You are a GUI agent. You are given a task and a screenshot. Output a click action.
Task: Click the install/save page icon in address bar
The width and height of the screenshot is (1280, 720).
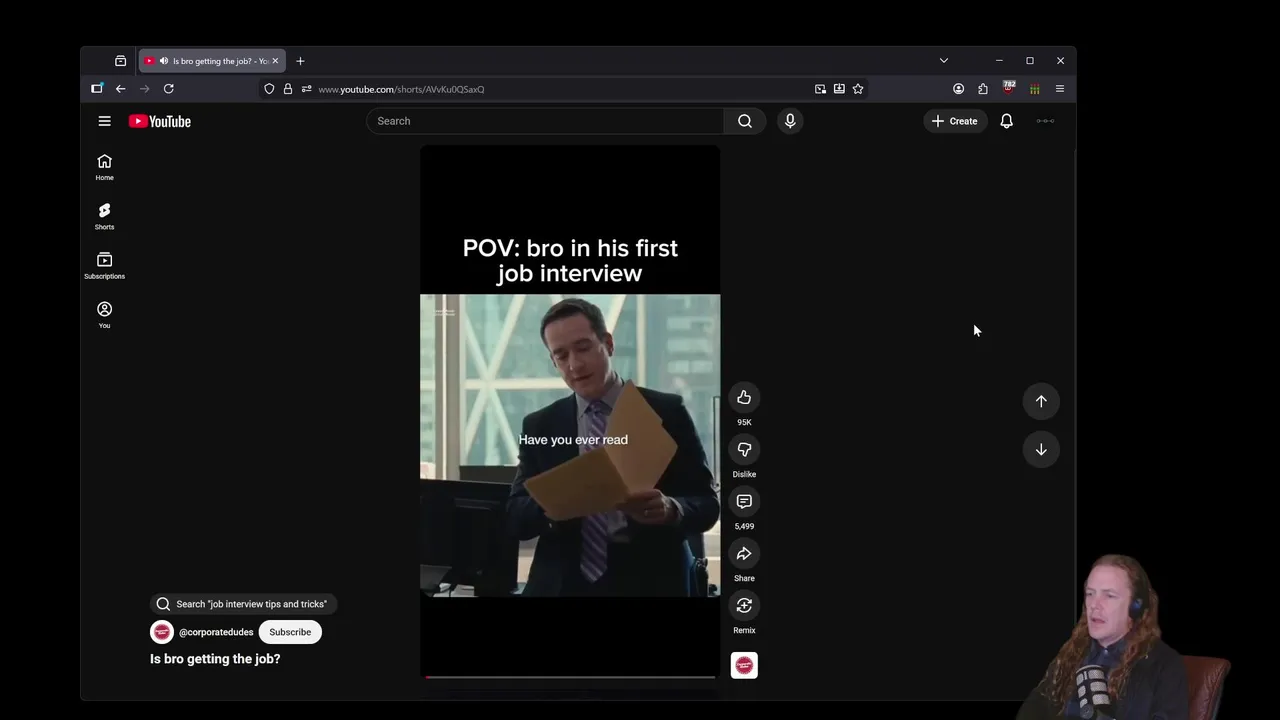click(839, 89)
